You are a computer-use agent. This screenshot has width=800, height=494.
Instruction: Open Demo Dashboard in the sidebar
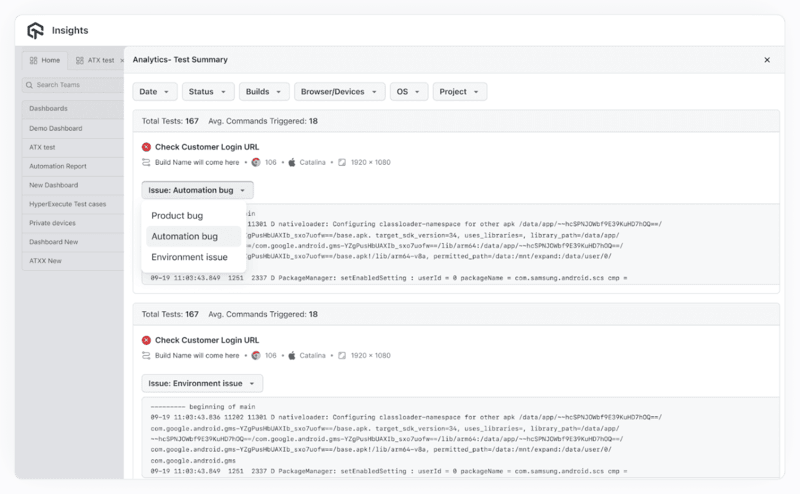73,129
